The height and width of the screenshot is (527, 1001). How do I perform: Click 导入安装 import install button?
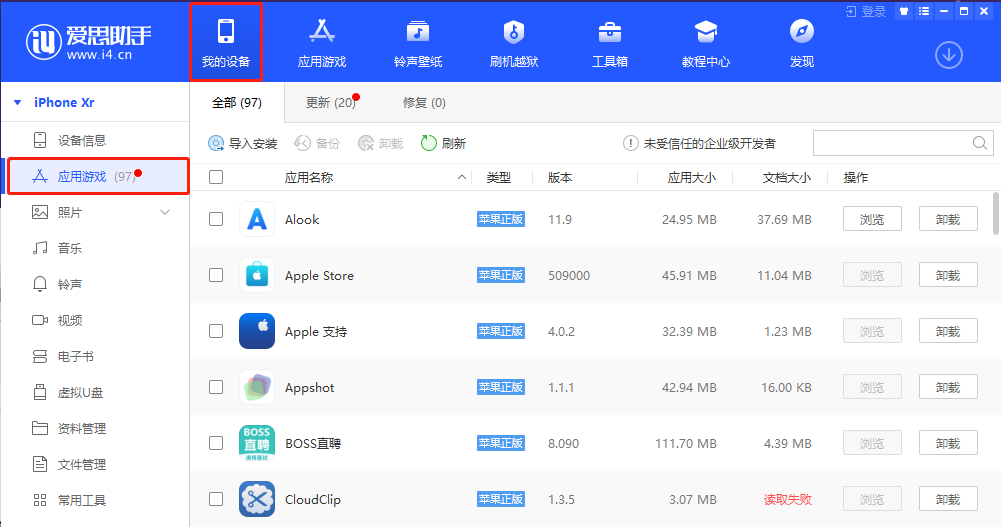click(243, 144)
